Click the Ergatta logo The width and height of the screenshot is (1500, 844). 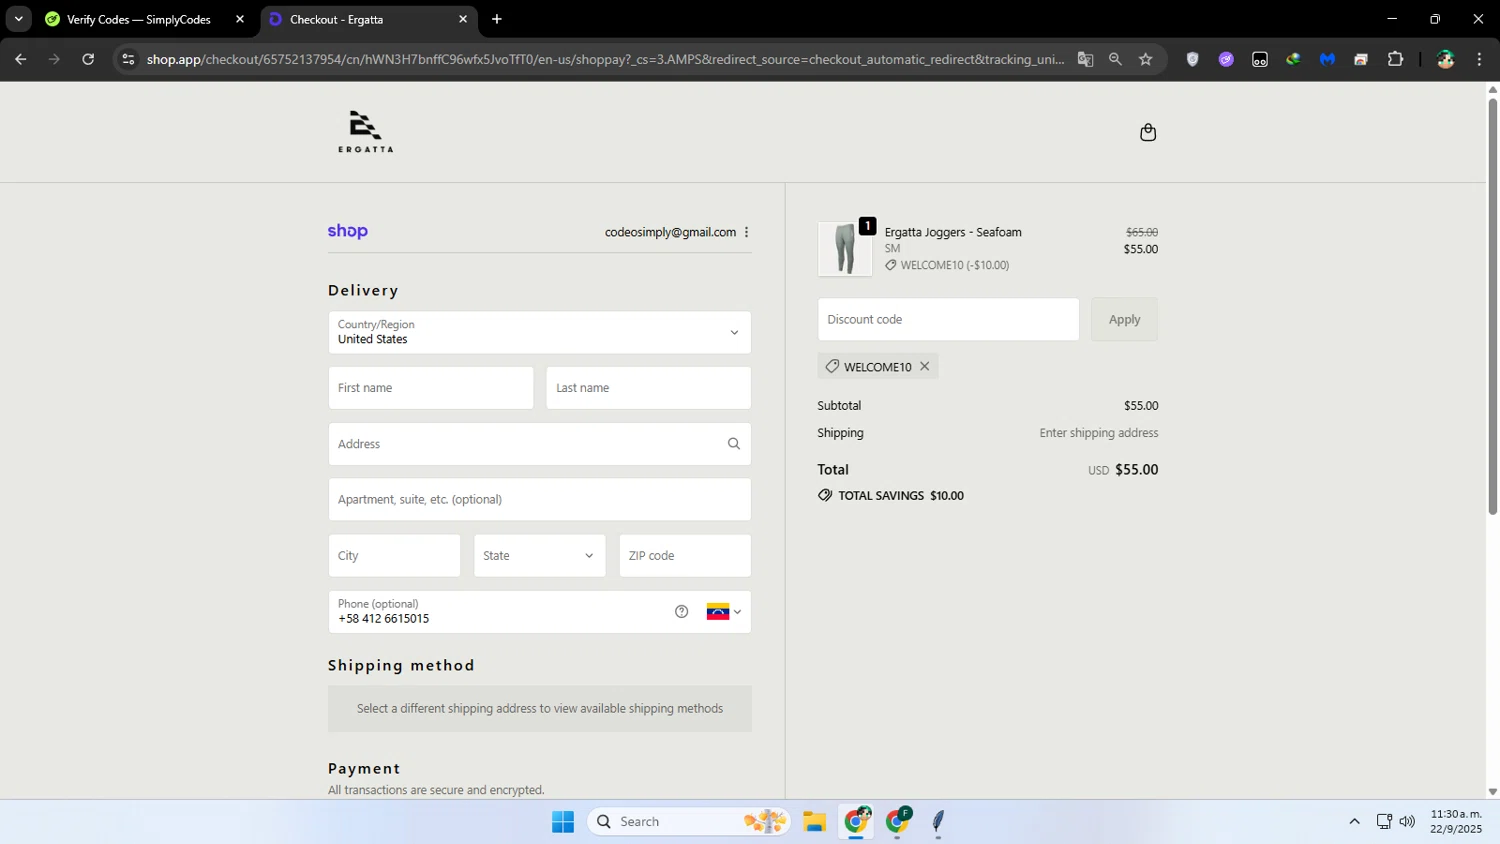click(365, 132)
